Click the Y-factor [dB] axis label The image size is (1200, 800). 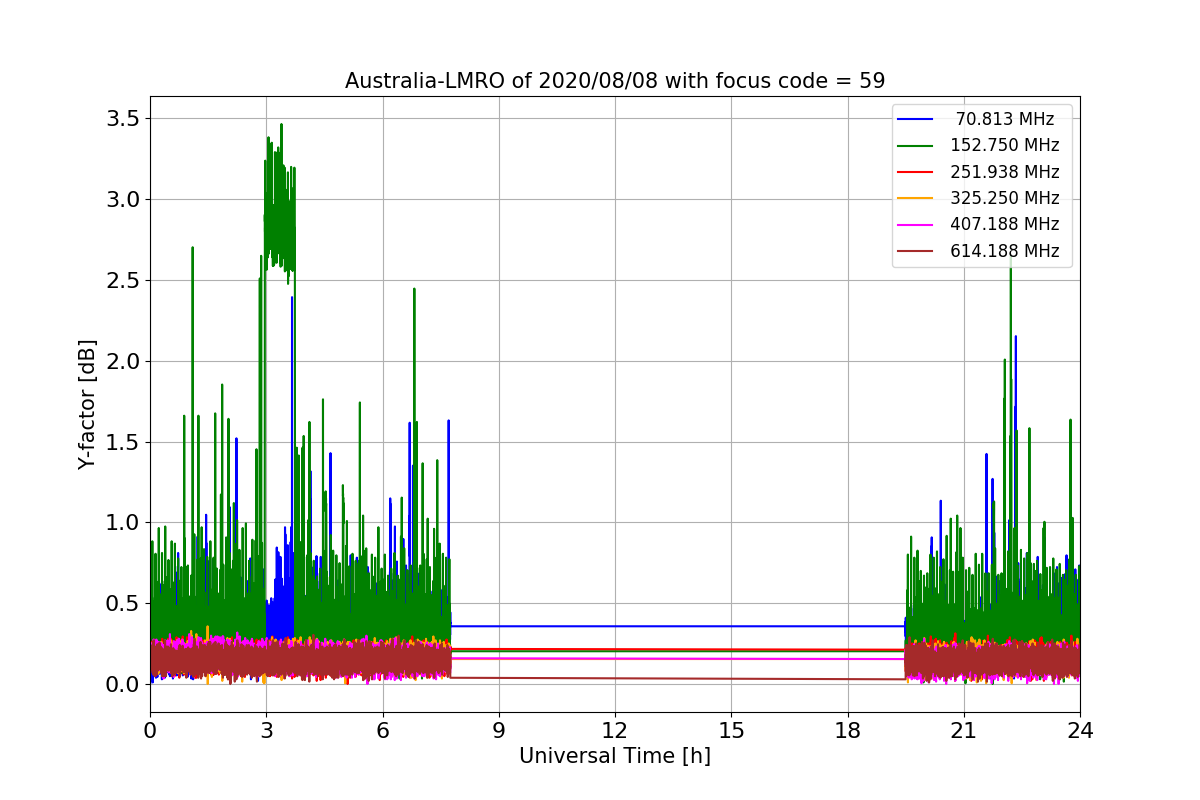(x=88, y=404)
